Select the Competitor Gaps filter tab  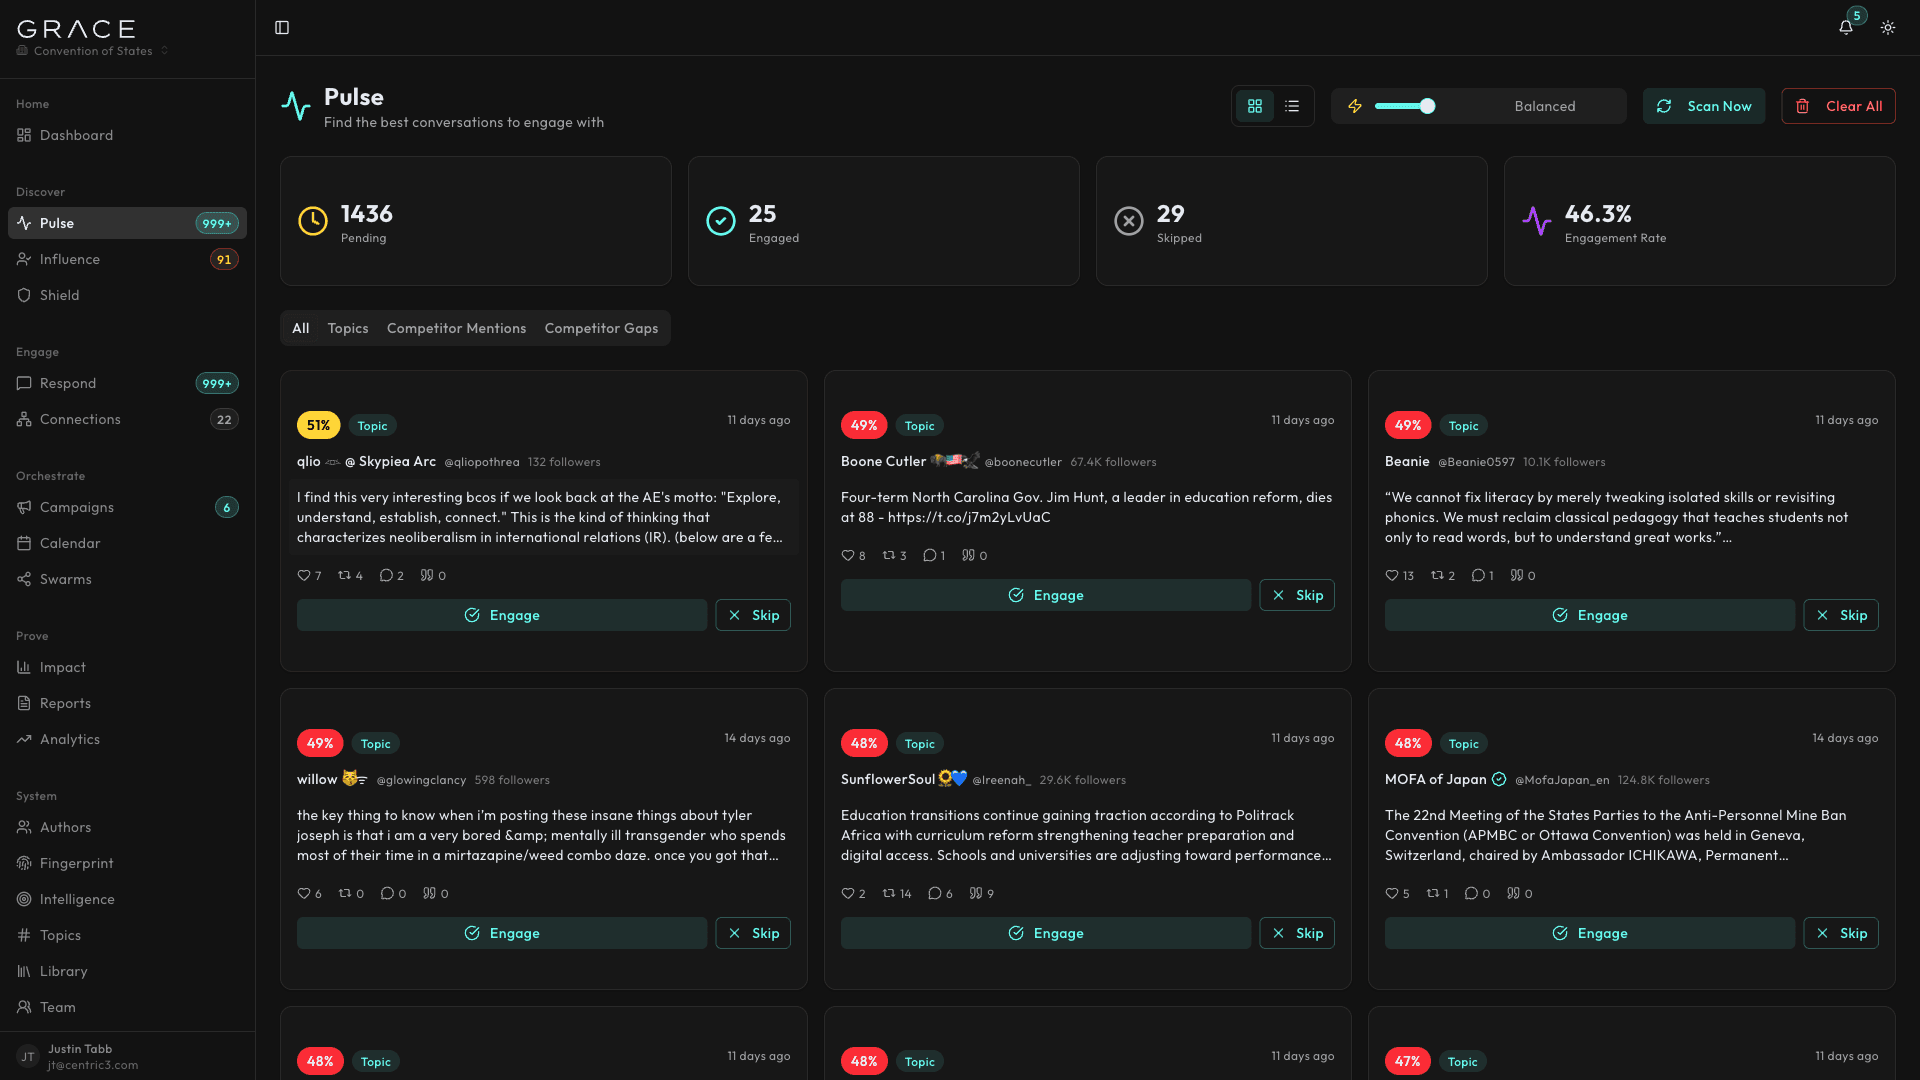point(601,328)
